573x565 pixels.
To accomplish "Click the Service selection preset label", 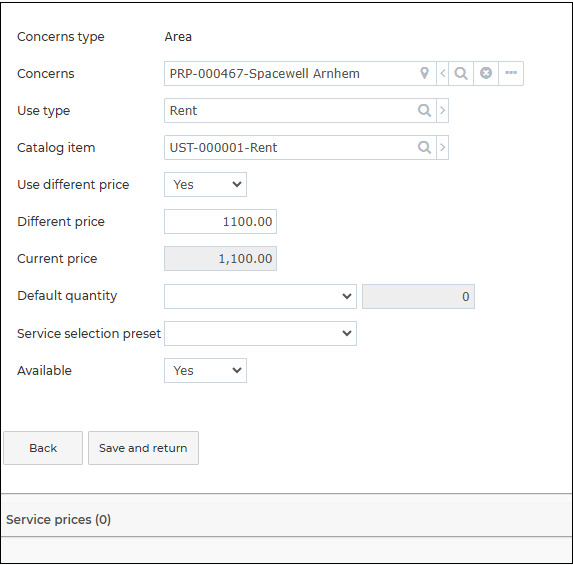I will [x=89, y=334].
